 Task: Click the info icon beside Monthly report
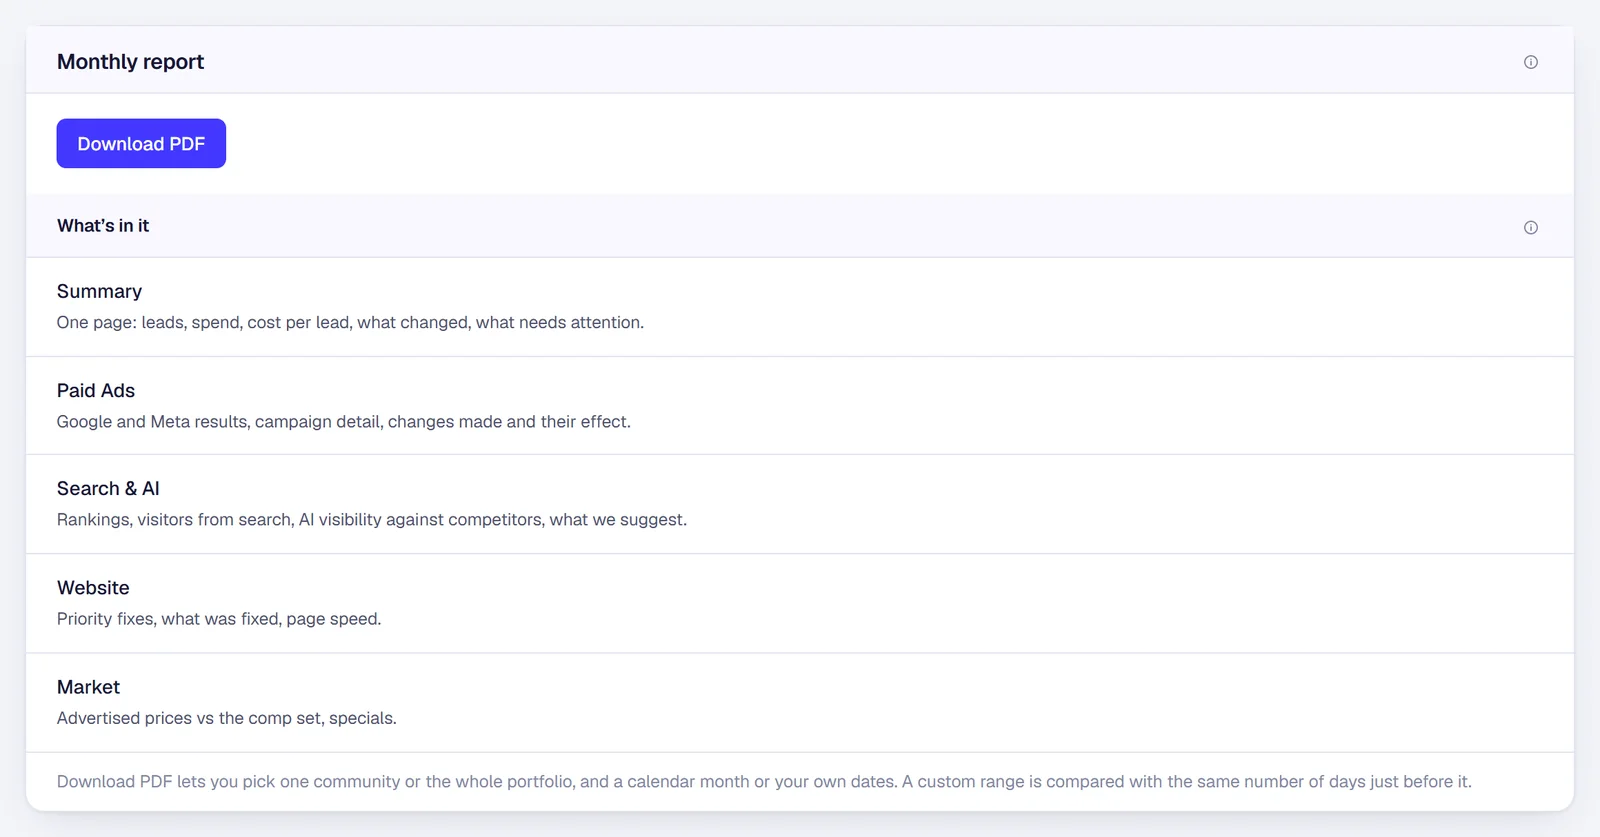point(1530,62)
